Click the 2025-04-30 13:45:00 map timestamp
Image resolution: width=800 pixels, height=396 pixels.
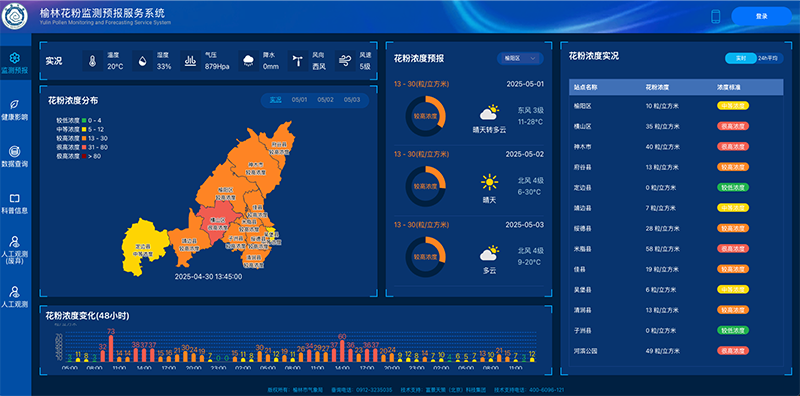[208, 277]
